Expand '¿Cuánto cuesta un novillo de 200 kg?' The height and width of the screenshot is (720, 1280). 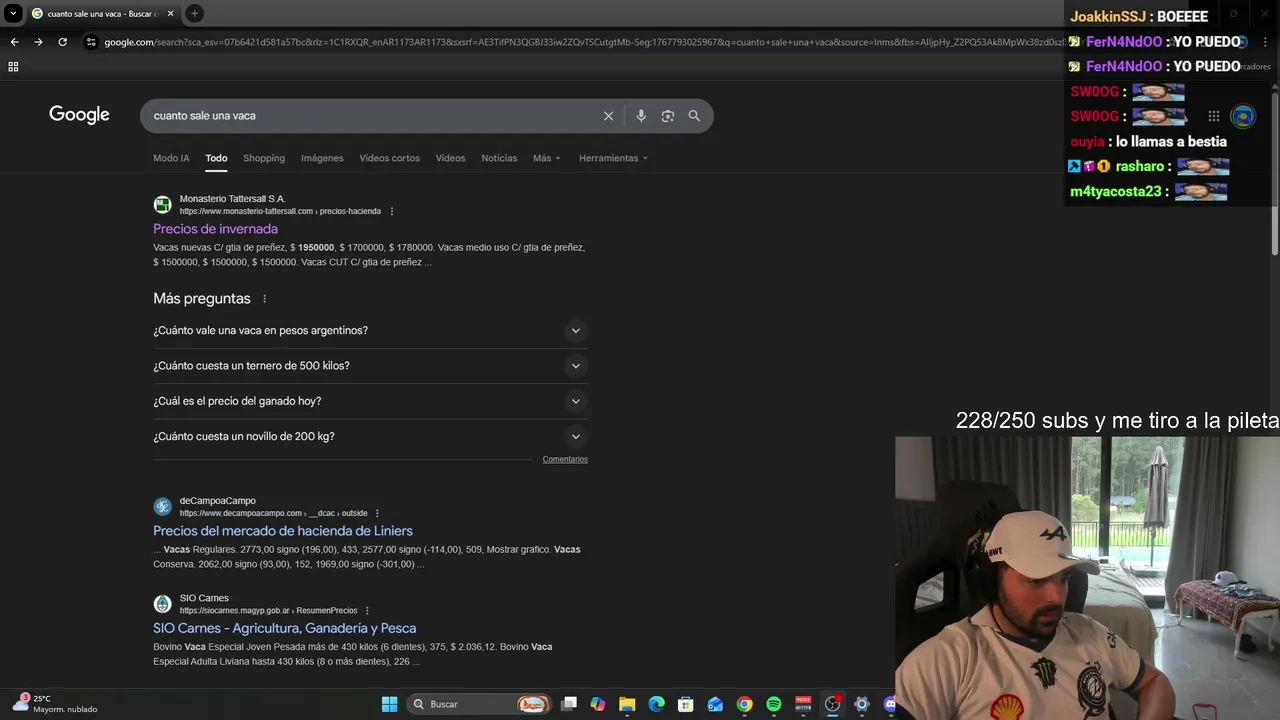coord(370,436)
